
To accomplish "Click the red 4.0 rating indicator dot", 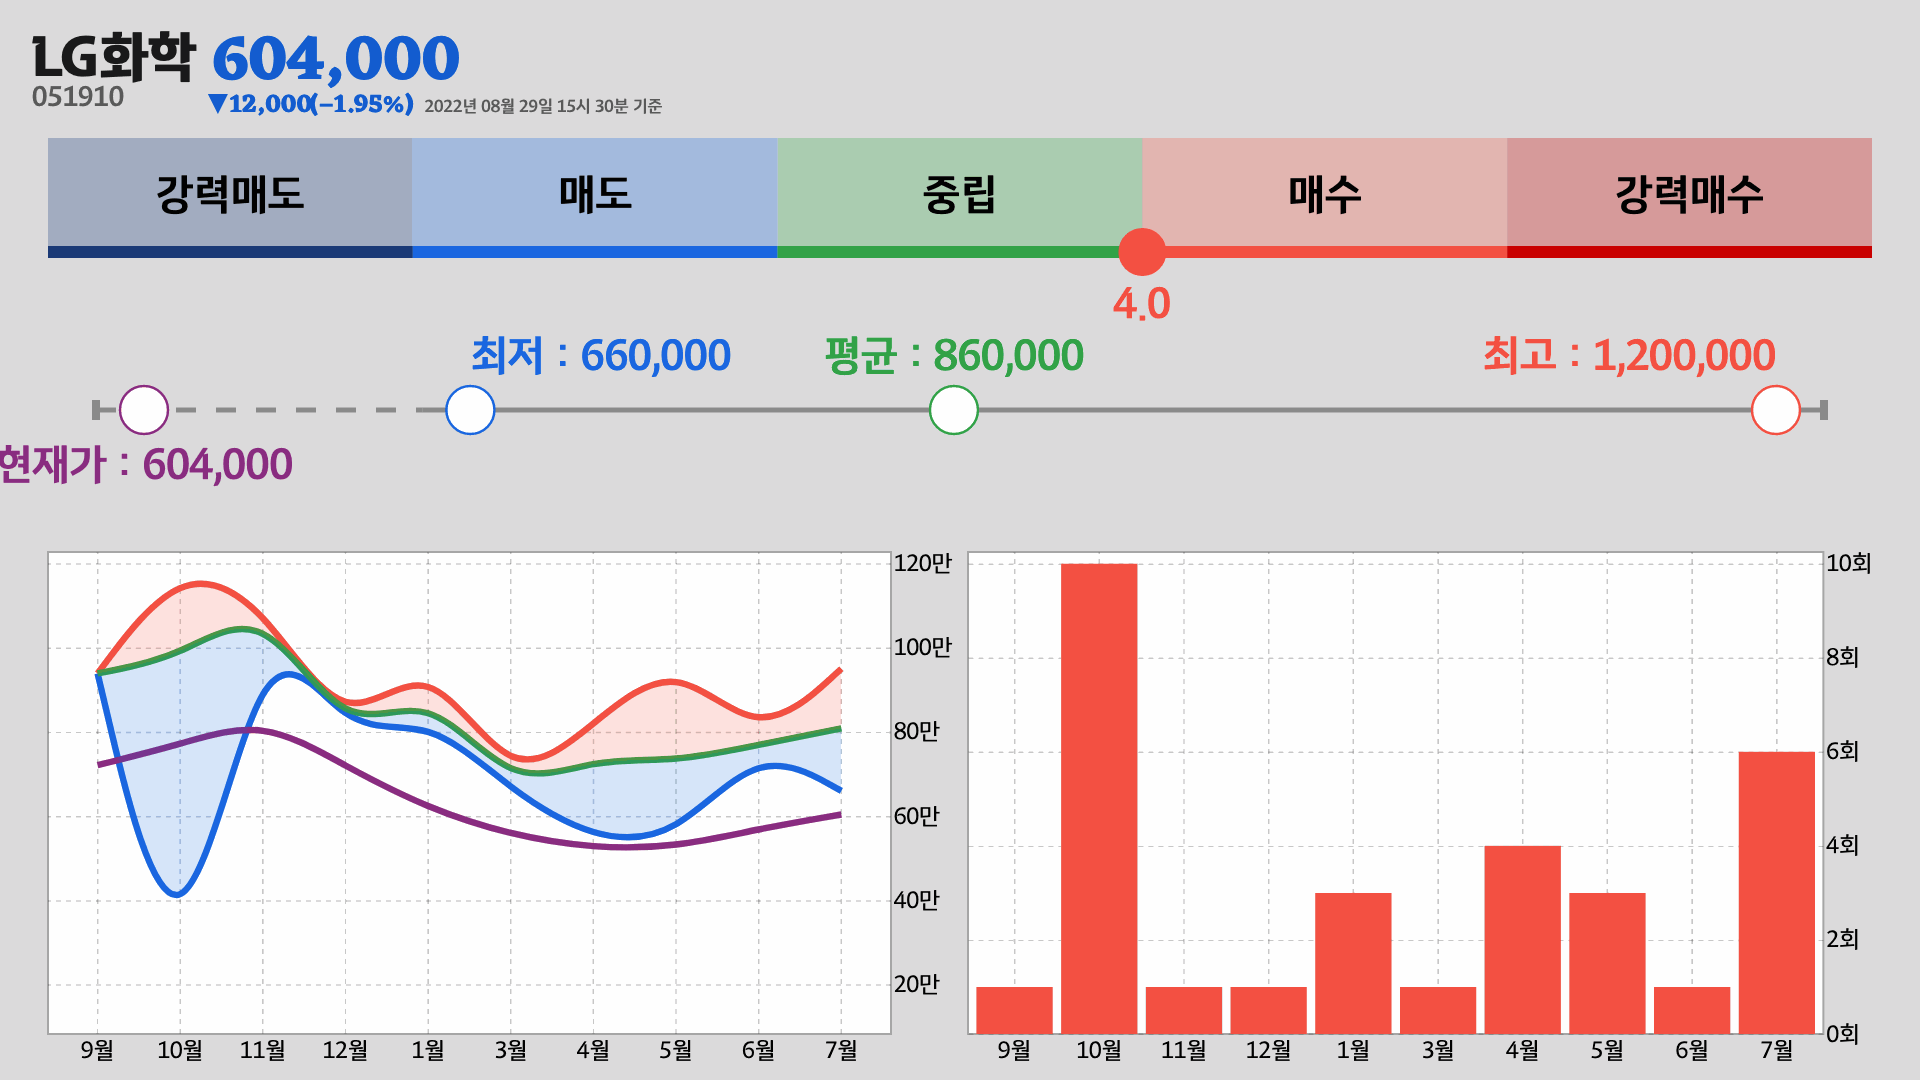I will point(1142,252).
